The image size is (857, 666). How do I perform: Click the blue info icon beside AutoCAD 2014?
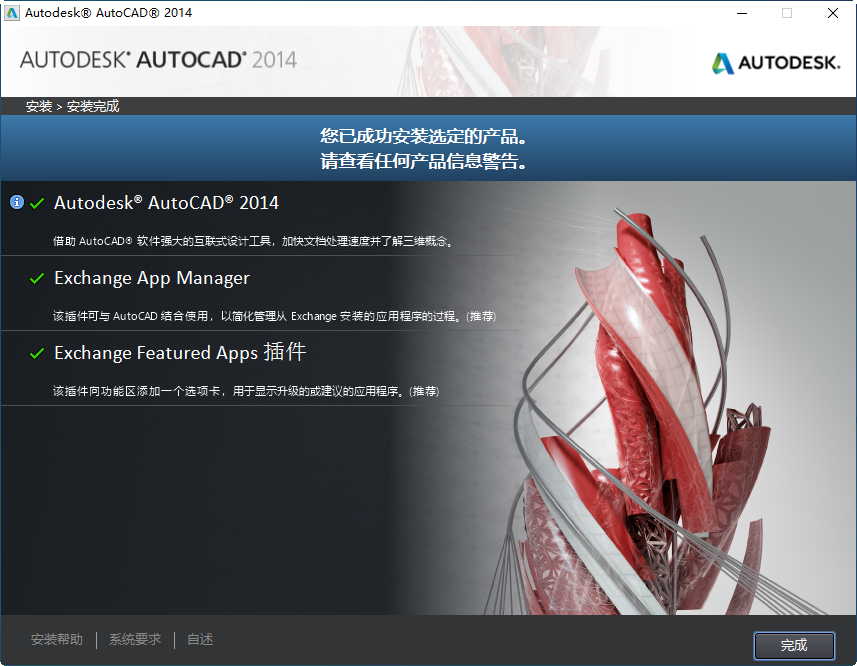pyautogui.click(x=17, y=202)
